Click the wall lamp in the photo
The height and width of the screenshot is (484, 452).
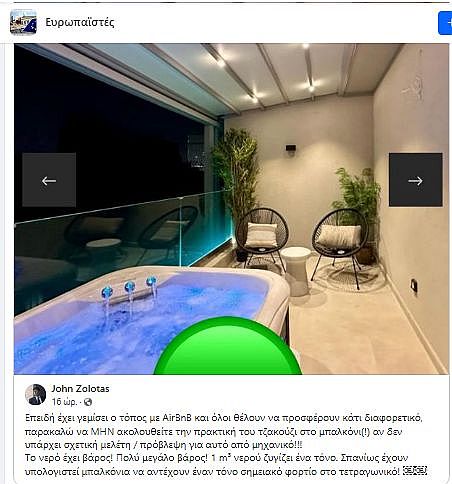290,149
